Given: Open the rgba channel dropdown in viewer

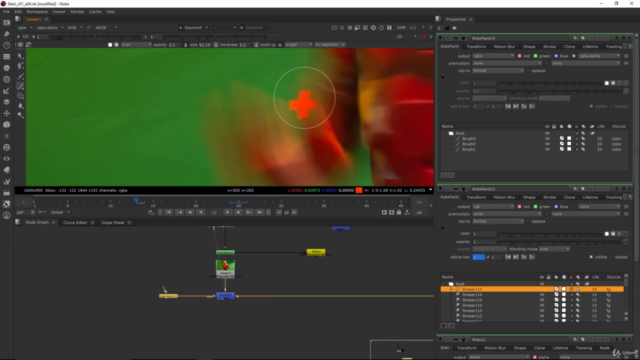Looking at the screenshot, I should pyautogui.click(x=24, y=28).
